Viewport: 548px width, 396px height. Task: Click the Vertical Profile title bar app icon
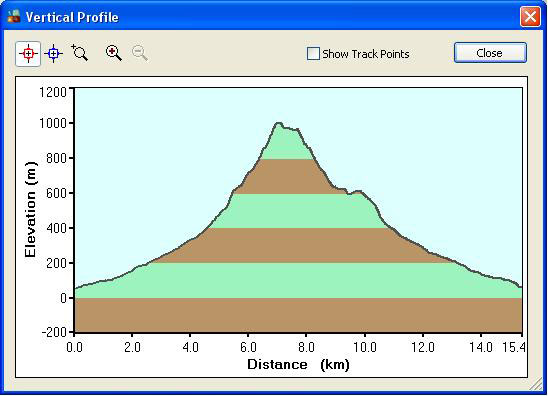point(14,16)
